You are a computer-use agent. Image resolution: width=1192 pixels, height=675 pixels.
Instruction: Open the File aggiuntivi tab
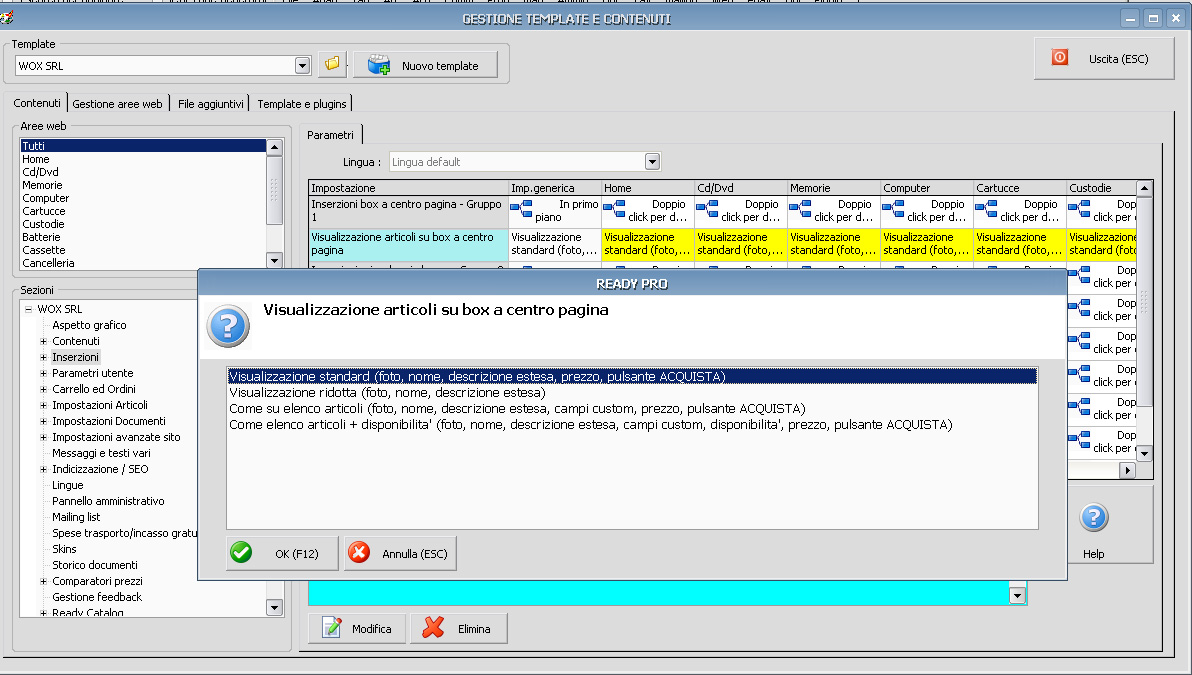click(211, 103)
